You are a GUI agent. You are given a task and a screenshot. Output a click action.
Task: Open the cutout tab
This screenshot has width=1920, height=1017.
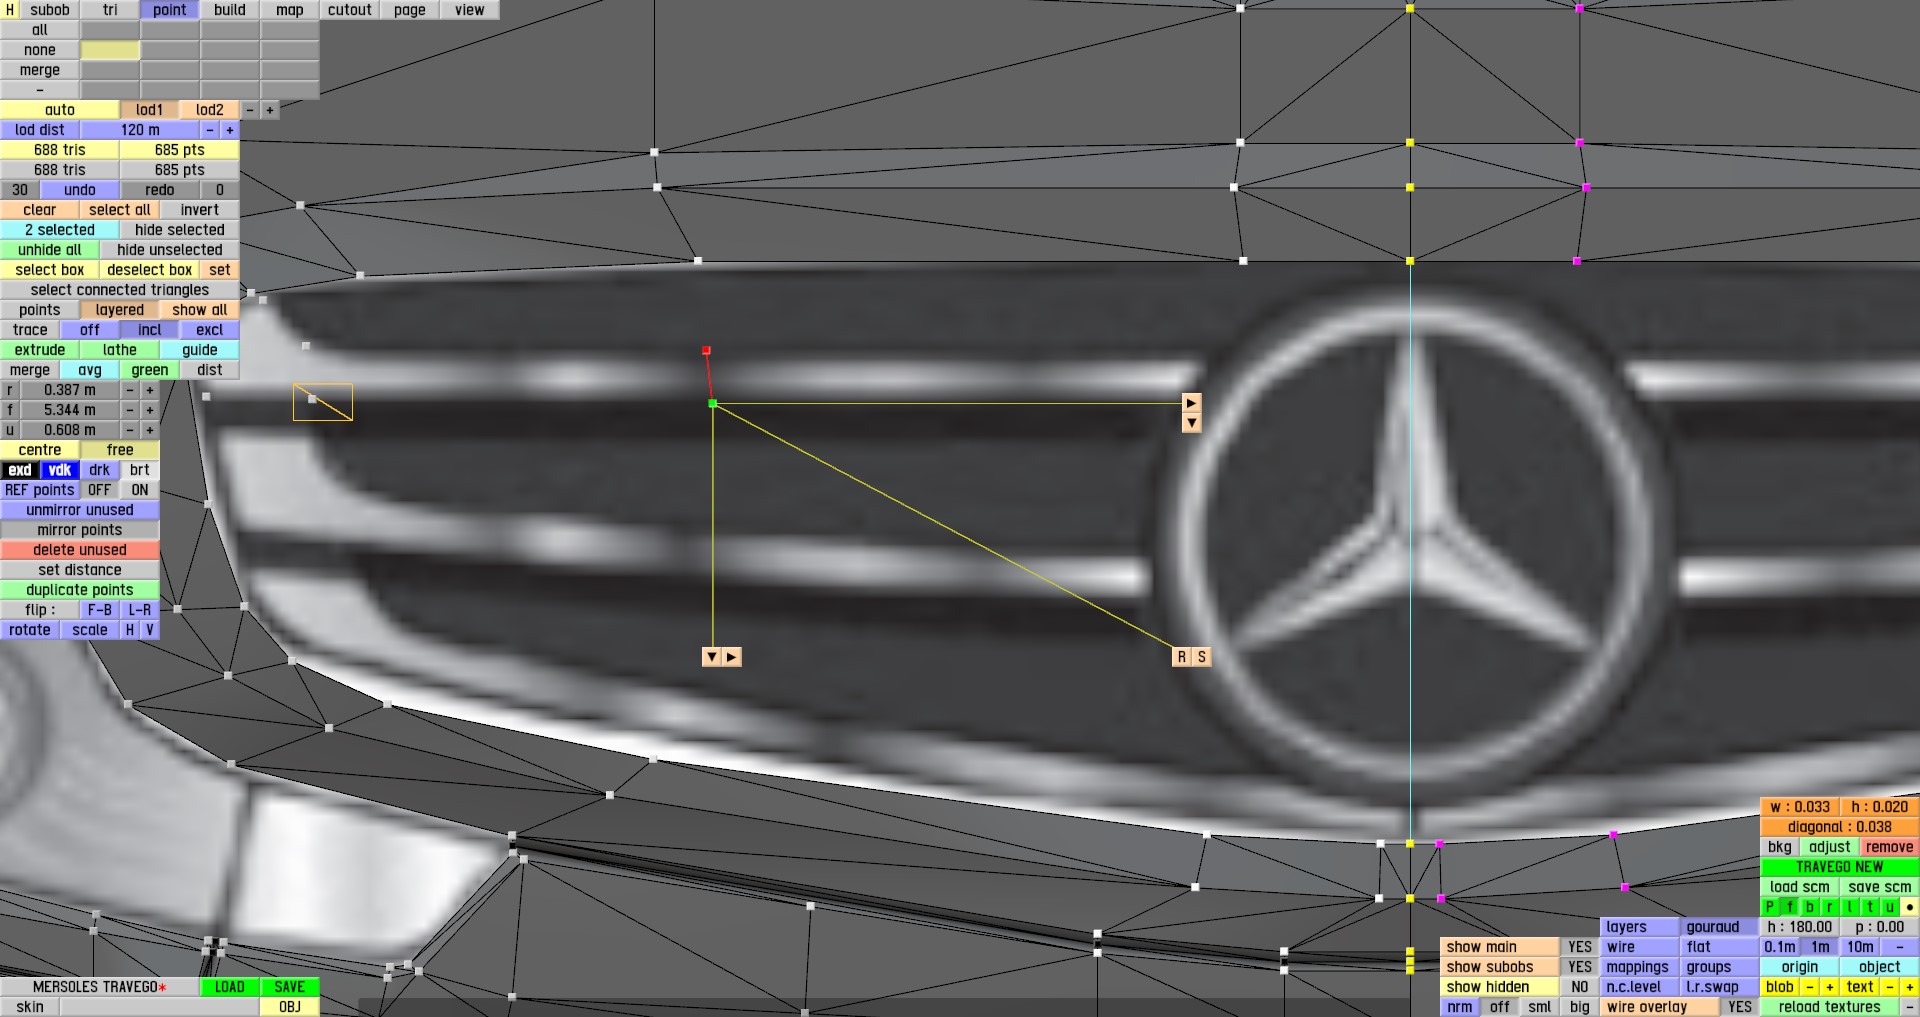(x=350, y=10)
